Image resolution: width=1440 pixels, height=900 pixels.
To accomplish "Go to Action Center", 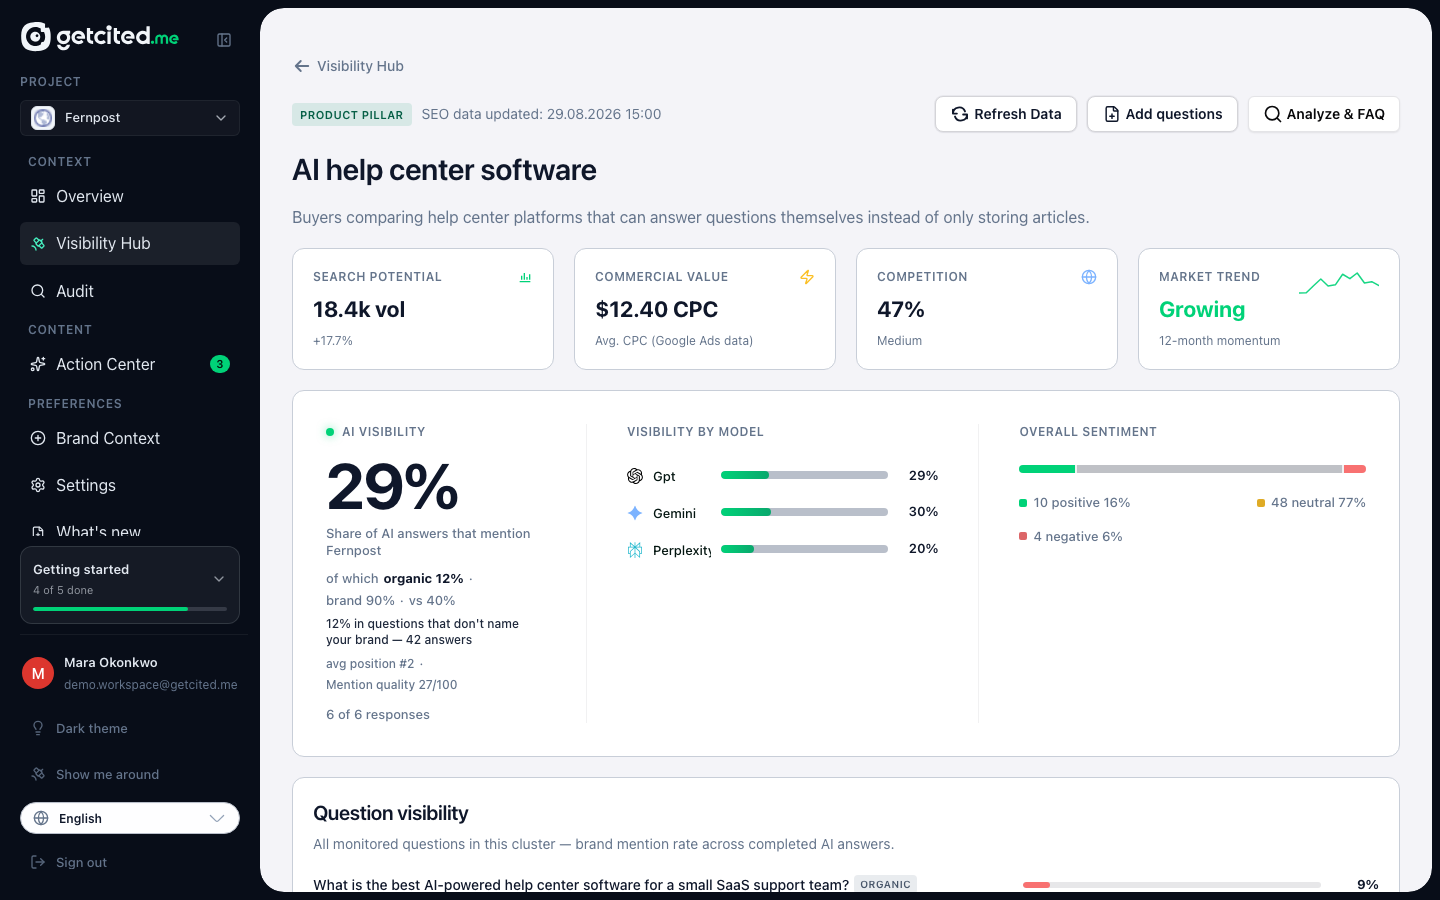I will tap(130, 364).
